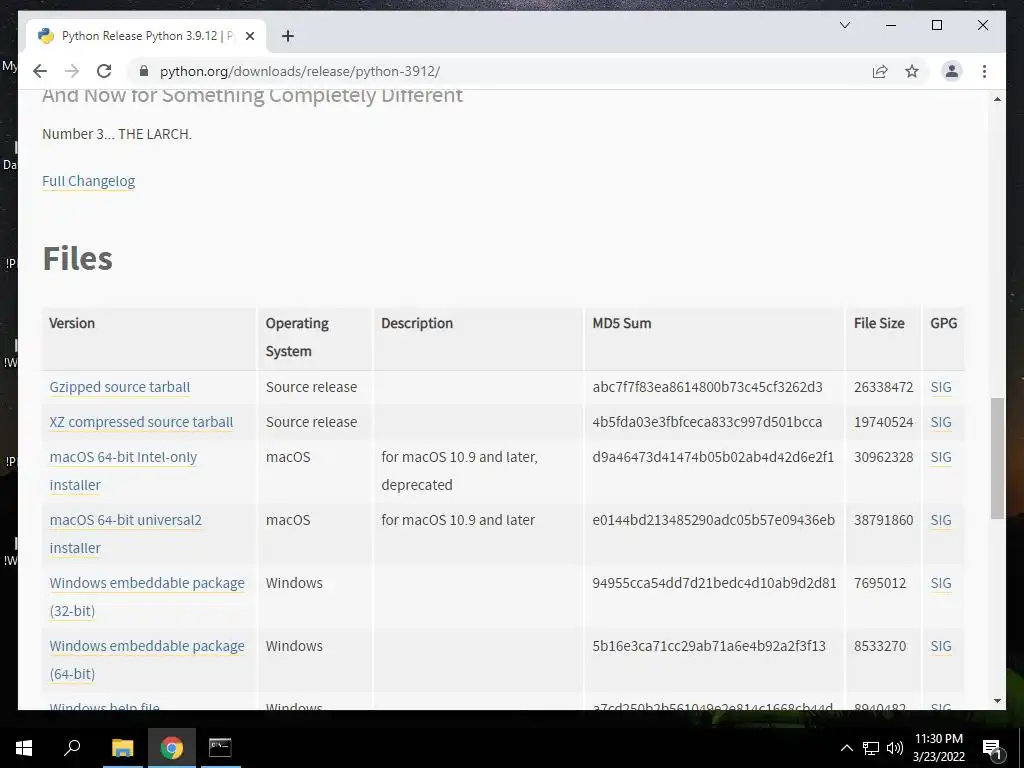The width and height of the screenshot is (1024, 768).
Task: Open a new tab with the plus button
Action: tap(288, 36)
